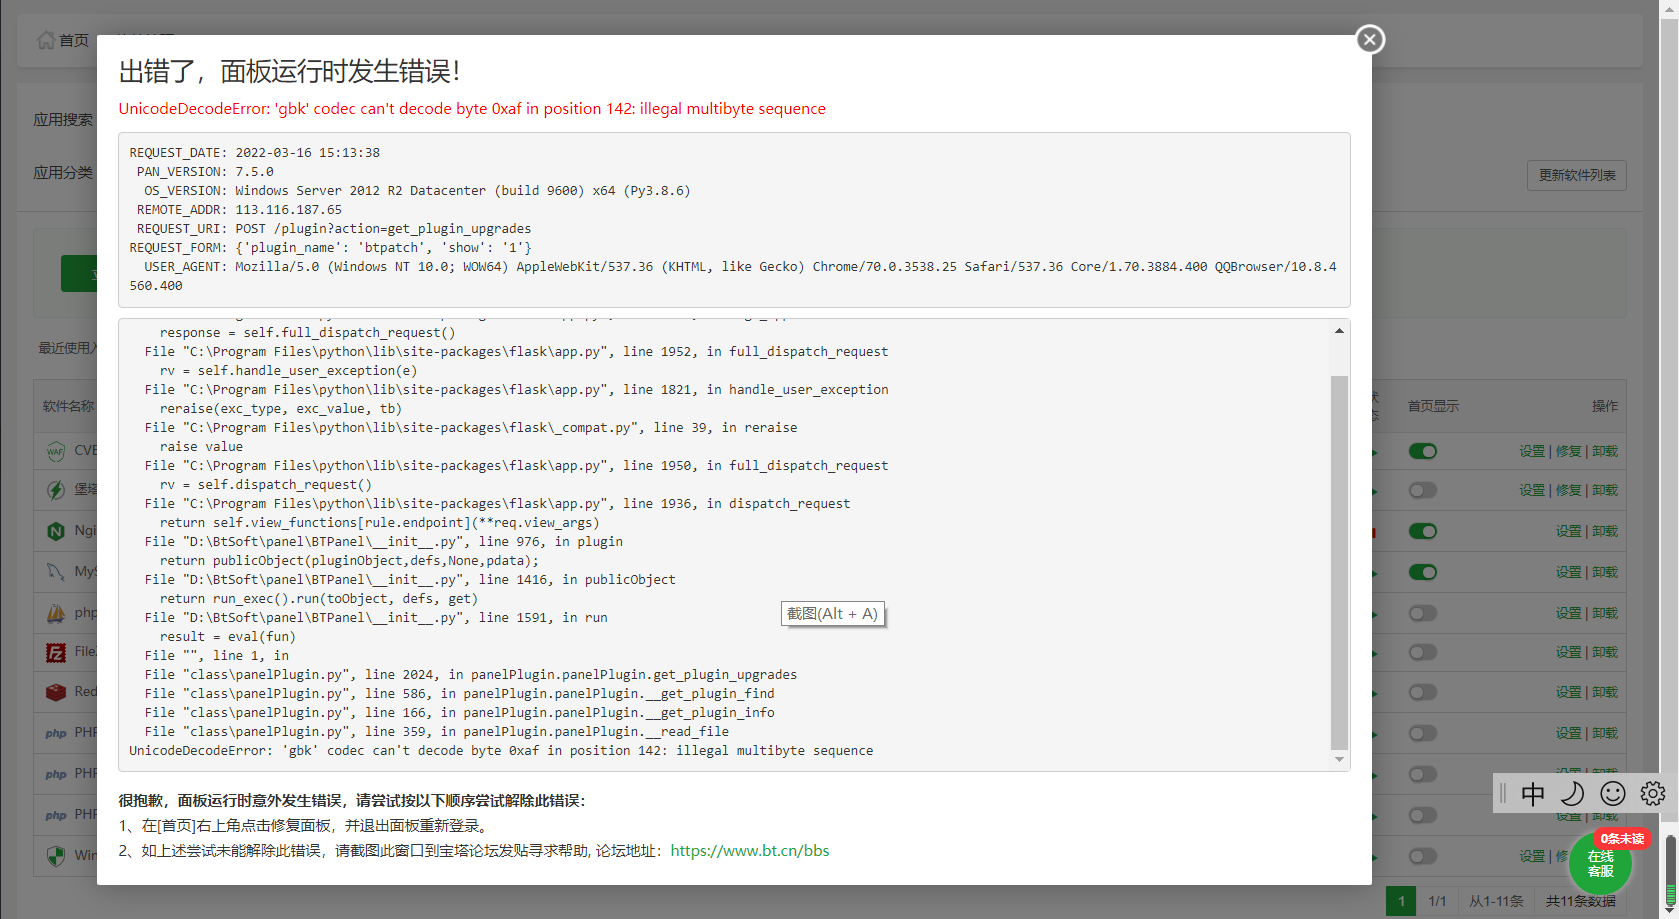This screenshot has height=919, width=1679.
Task: Click 修复 in the CVE row
Action: coord(1569,451)
